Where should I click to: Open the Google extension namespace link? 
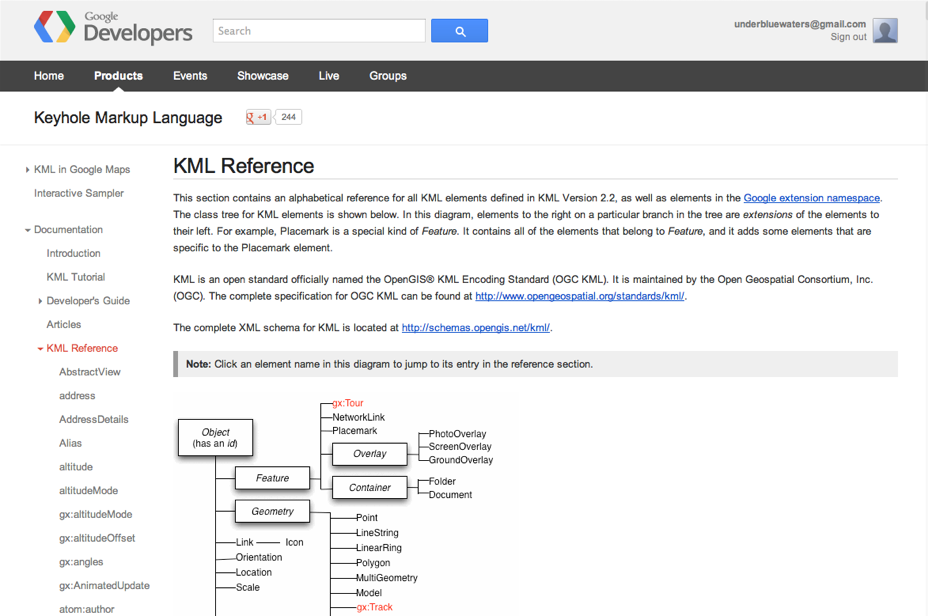tap(811, 198)
